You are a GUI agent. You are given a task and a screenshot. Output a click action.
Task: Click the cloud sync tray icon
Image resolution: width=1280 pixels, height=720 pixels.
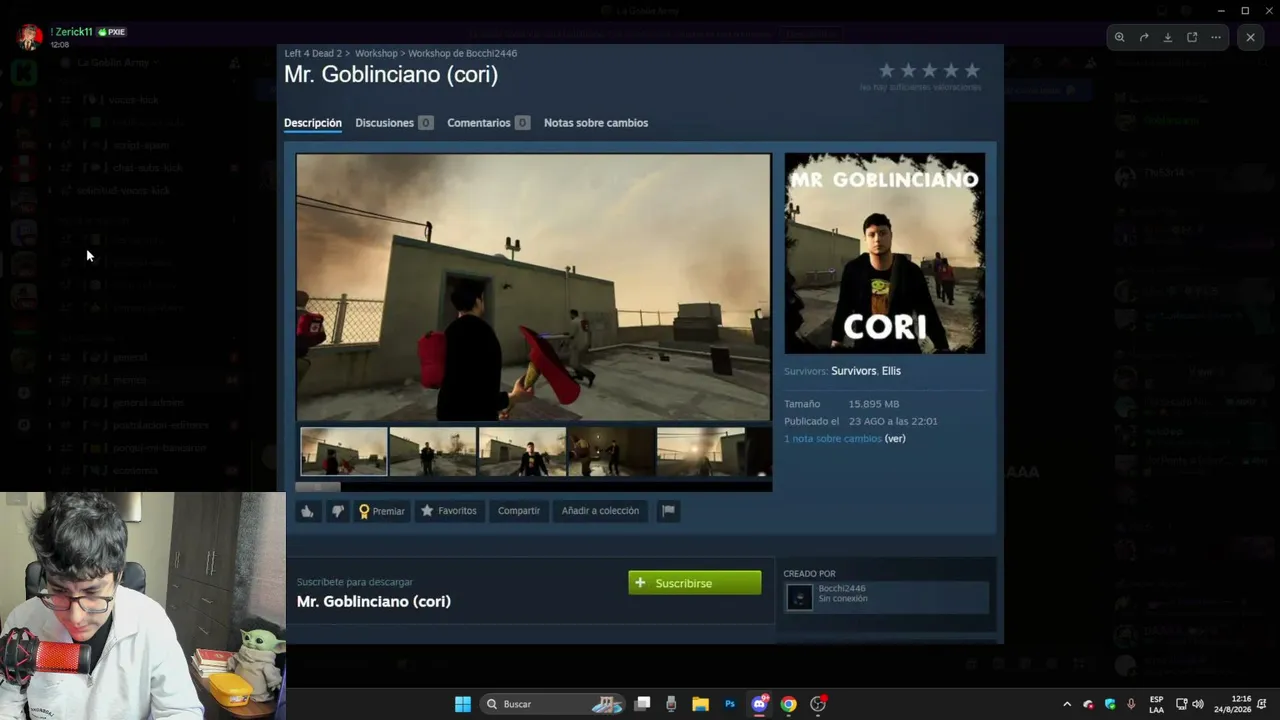(1089, 704)
